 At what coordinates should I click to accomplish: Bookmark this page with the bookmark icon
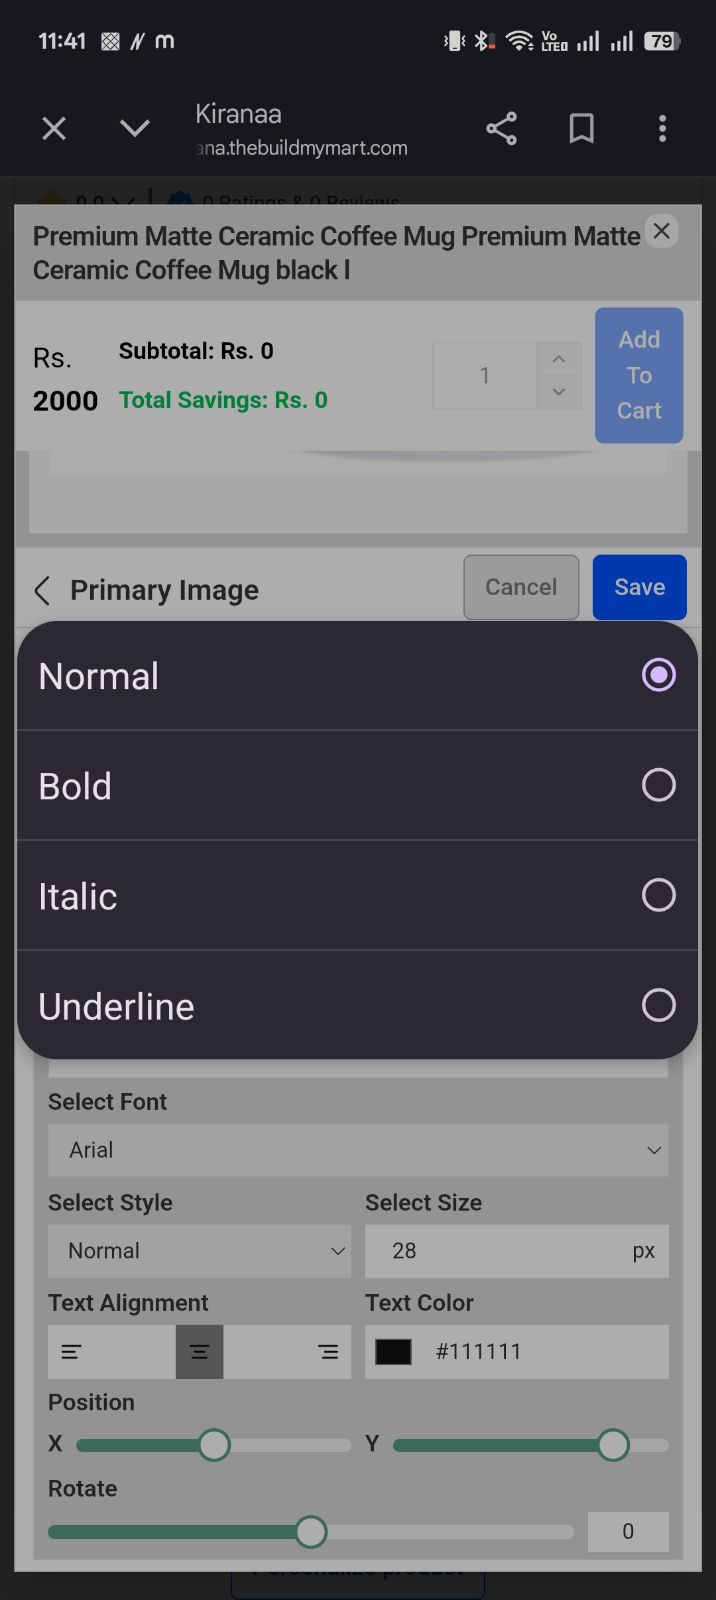(x=581, y=128)
